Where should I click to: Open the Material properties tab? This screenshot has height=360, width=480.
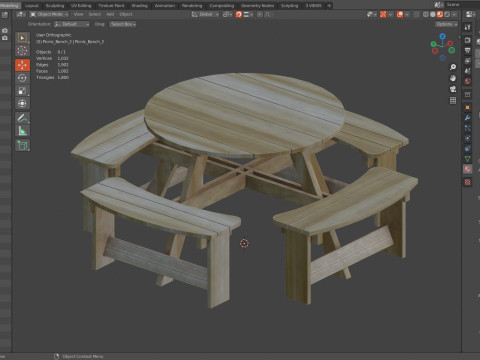(x=468, y=169)
